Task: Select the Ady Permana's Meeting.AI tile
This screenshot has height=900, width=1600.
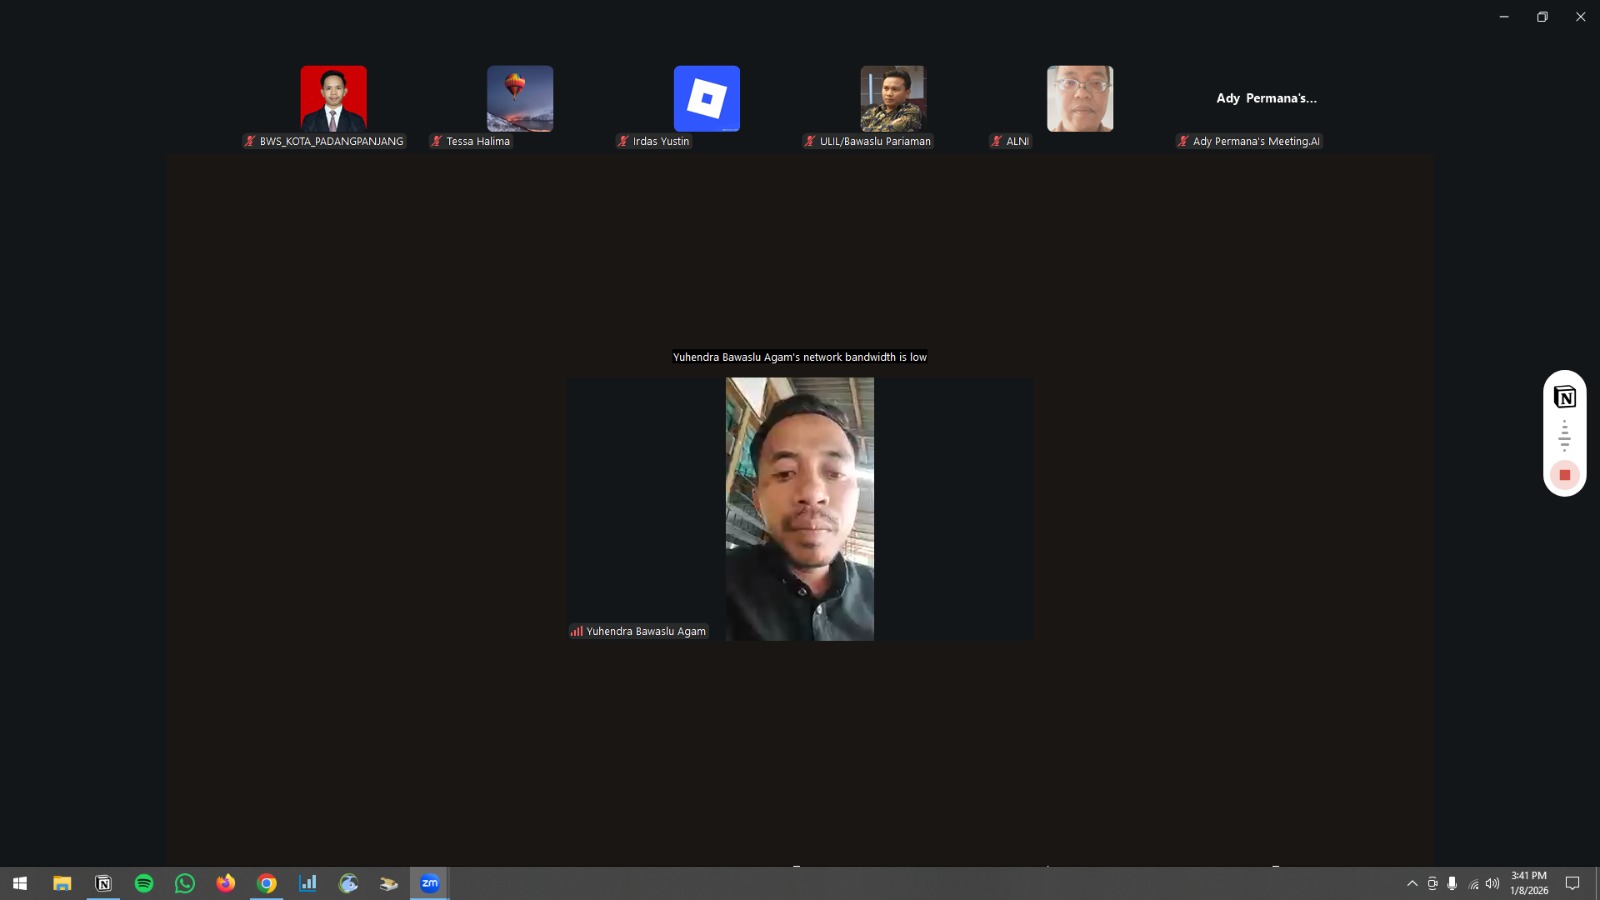Action: tap(1266, 99)
